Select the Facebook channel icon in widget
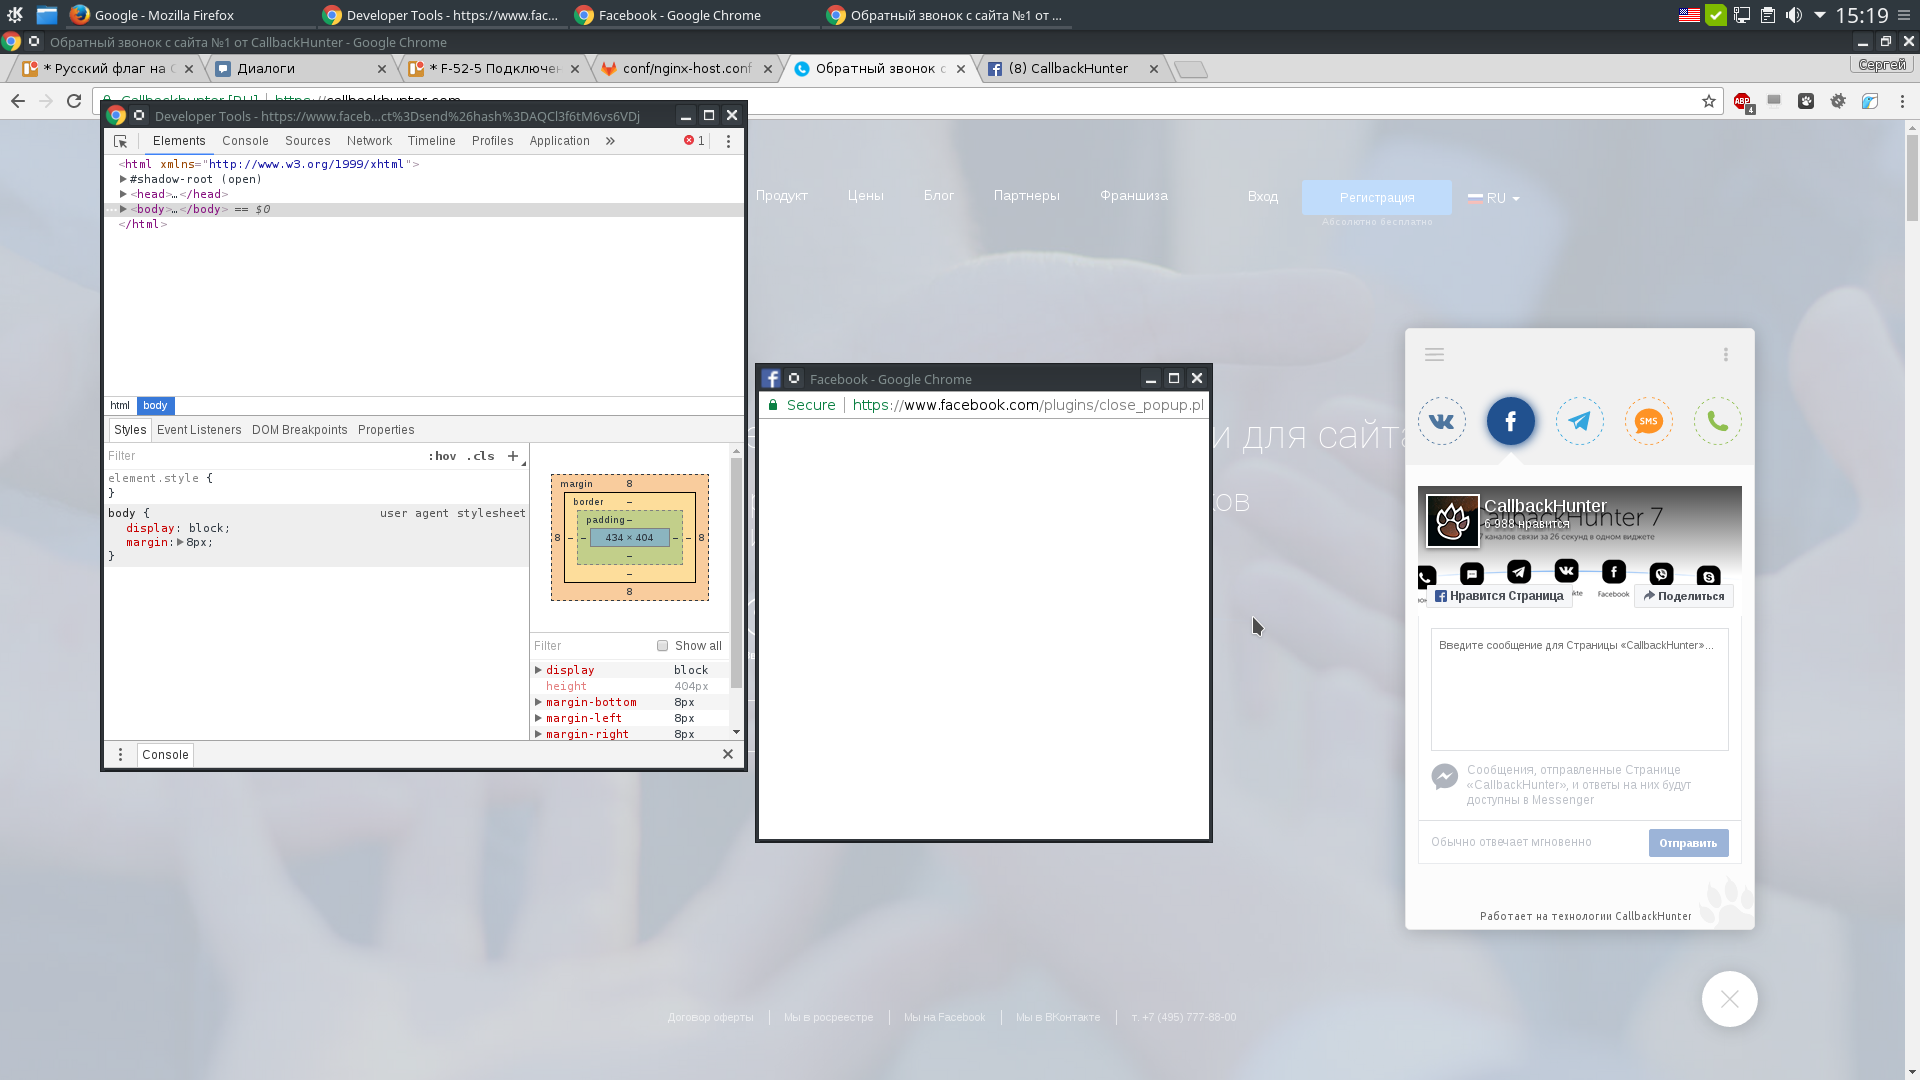Image resolution: width=1920 pixels, height=1080 pixels. pos(1510,421)
